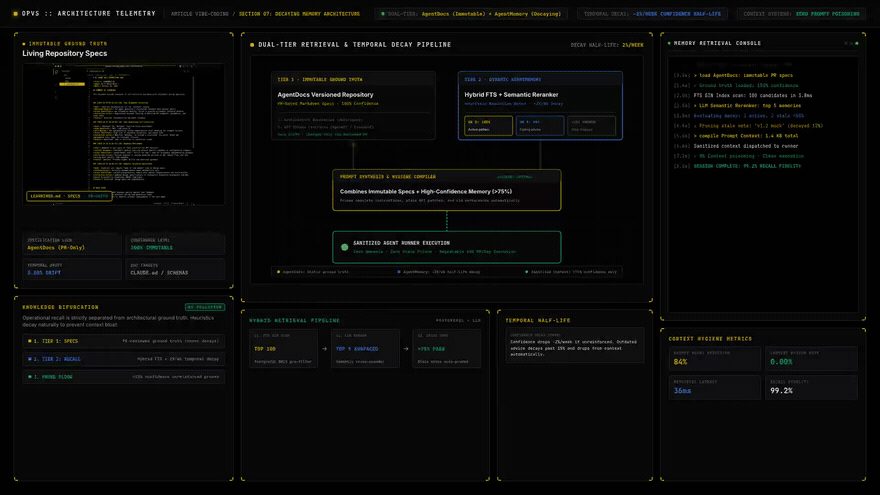This screenshot has height=495, width=880.
Task: Click the >75% PASS stage card
Action: [x=447, y=349]
